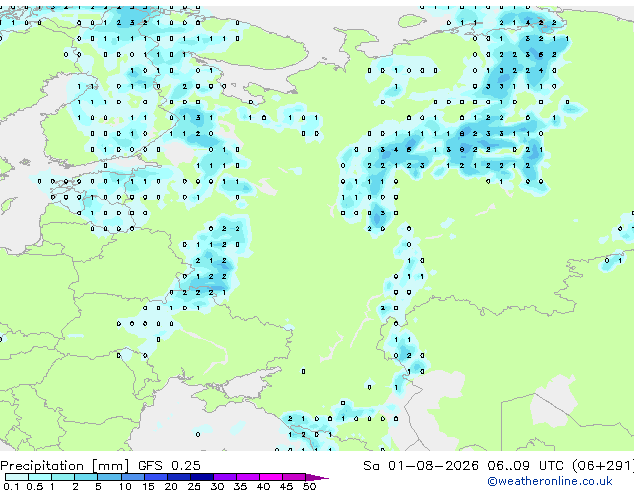Screen dimensions: 634x490
Task: Pick the 20–25 mm legend swatch
Action: [x=178, y=477]
